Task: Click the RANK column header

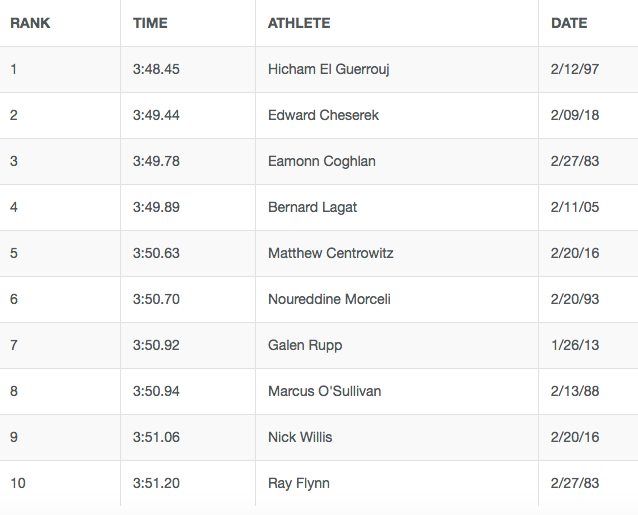Action: [x=30, y=23]
